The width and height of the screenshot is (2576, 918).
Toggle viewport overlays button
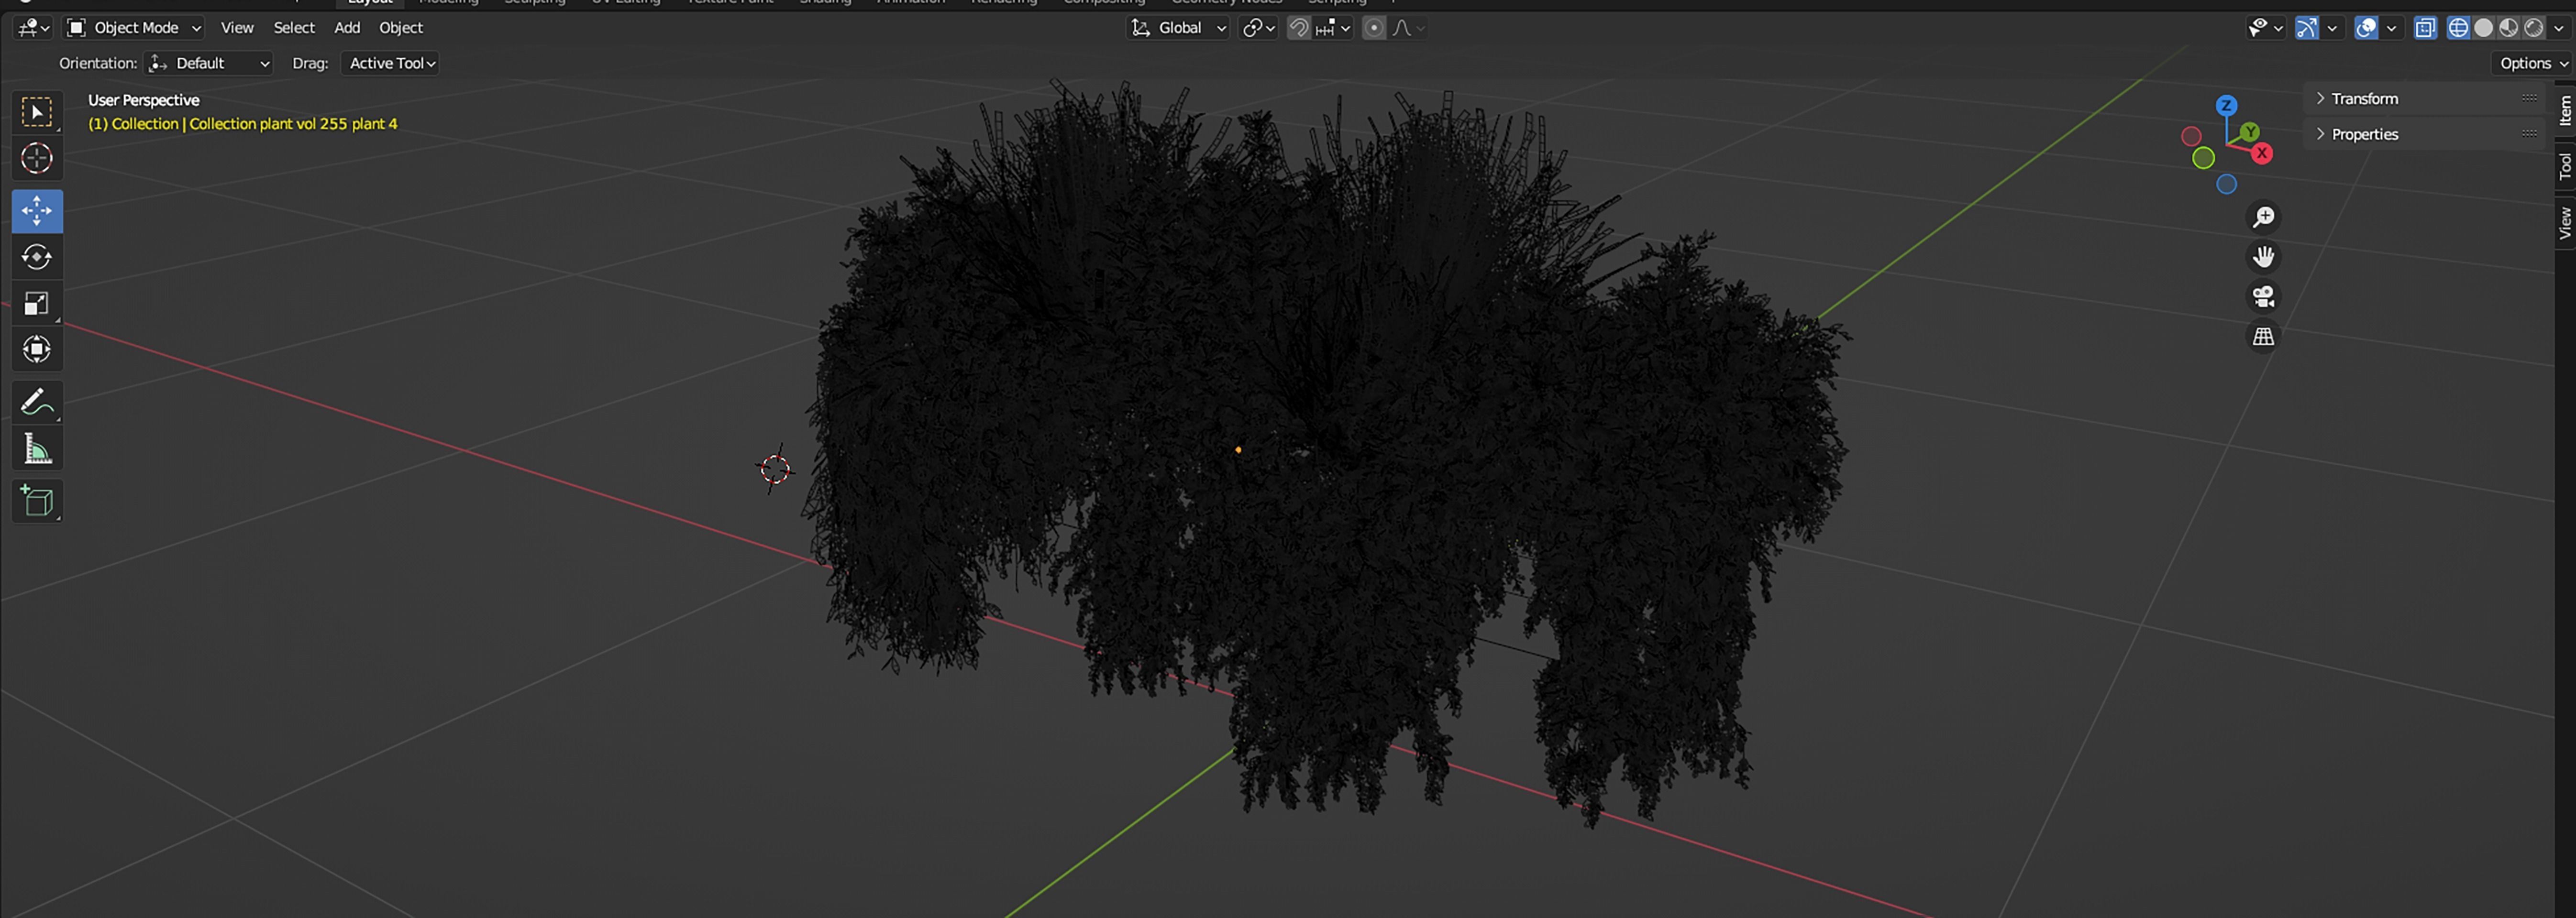coord(2366,28)
